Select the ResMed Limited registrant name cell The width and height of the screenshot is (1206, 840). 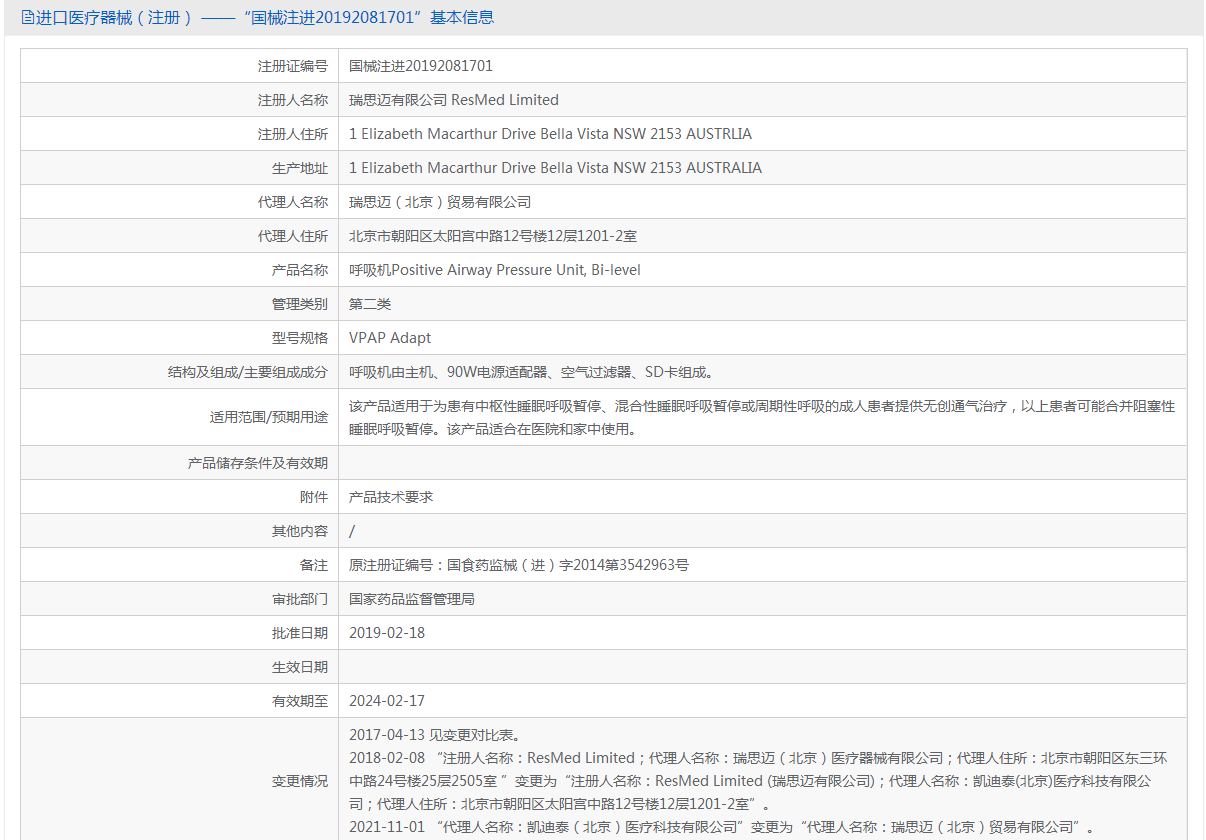click(x=453, y=100)
